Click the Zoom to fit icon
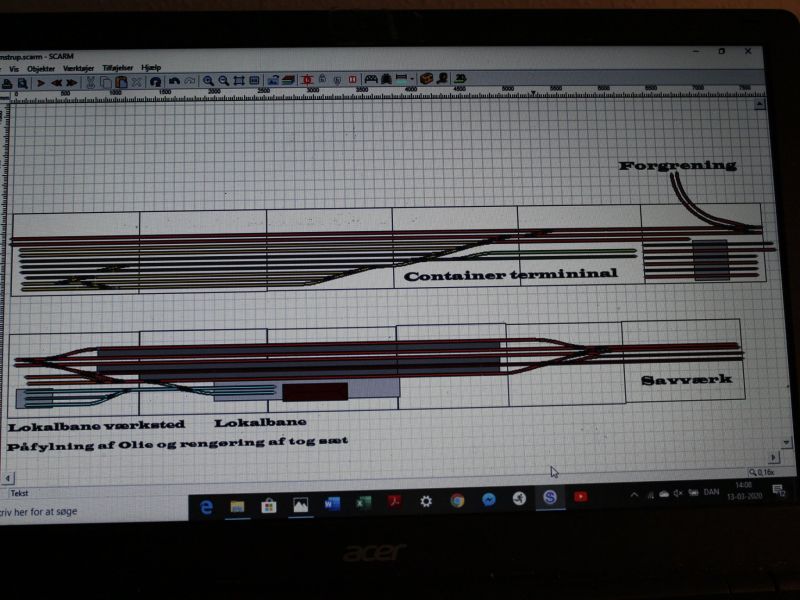This screenshot has height=600, width=800. point(239,81)
